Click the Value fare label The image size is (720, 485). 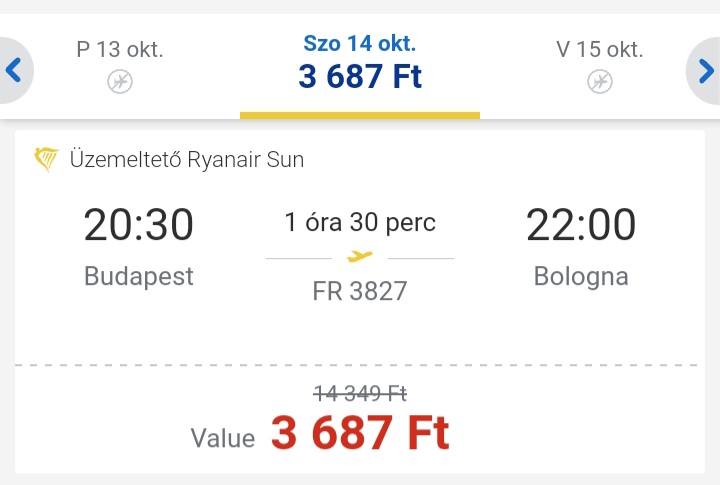pos(223,438)
